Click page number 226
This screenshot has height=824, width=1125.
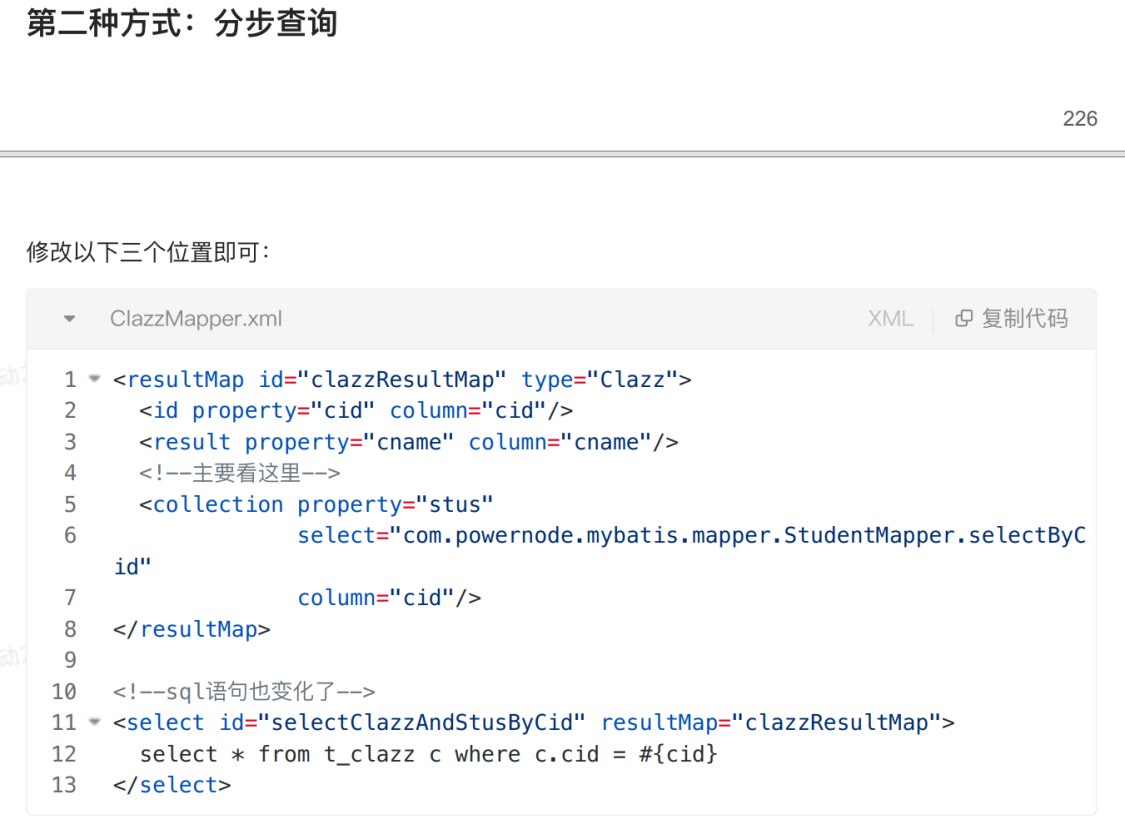[x=1080, y=119]
